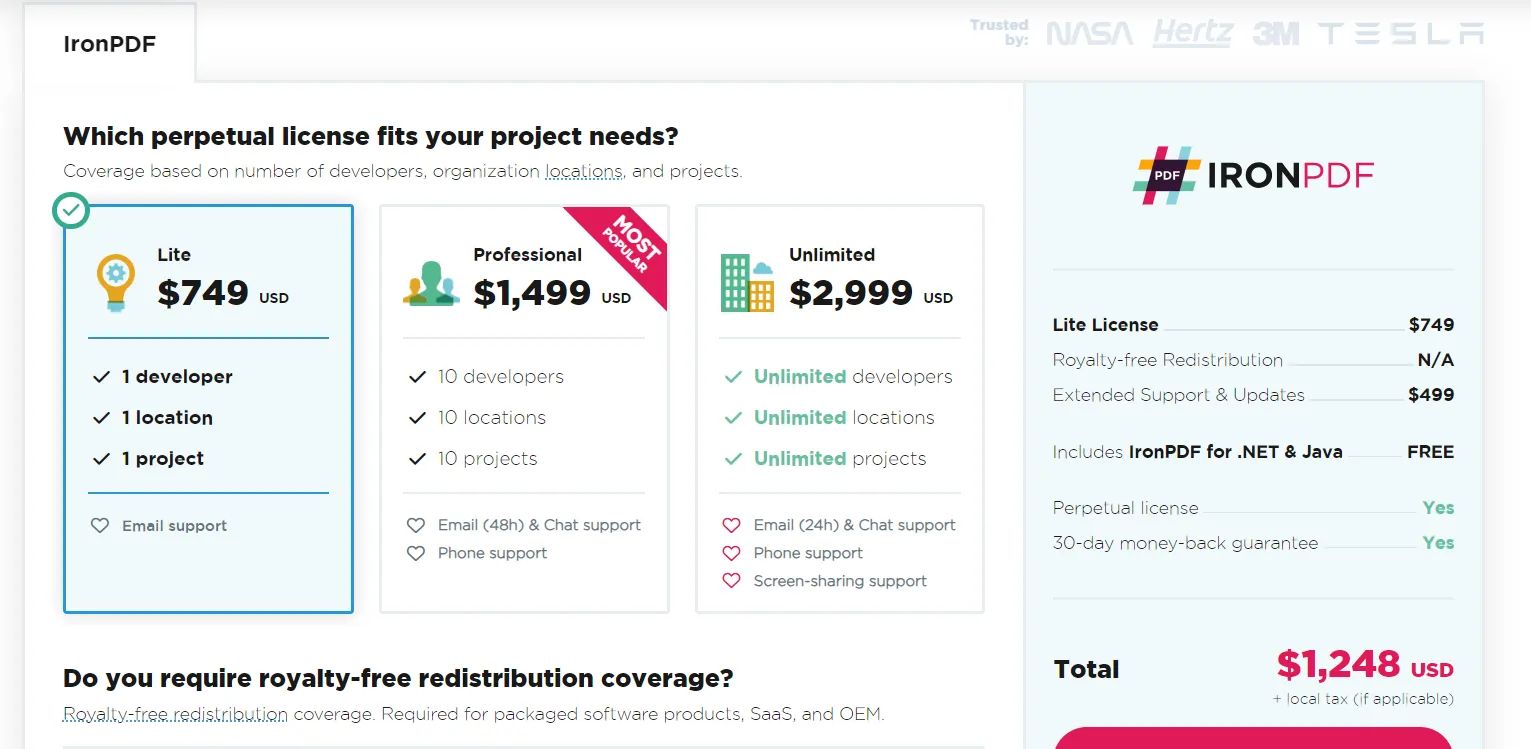Click checkmark next to 10 projects
The height and width of the screenshot is (749, 1531).
pyautogui.click(x=417, y=459)
